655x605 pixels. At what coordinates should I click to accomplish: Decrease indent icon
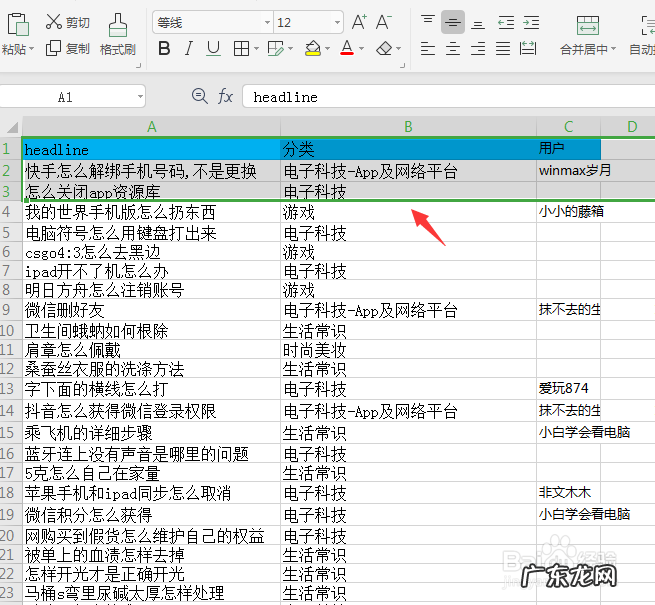click(506, 22)
